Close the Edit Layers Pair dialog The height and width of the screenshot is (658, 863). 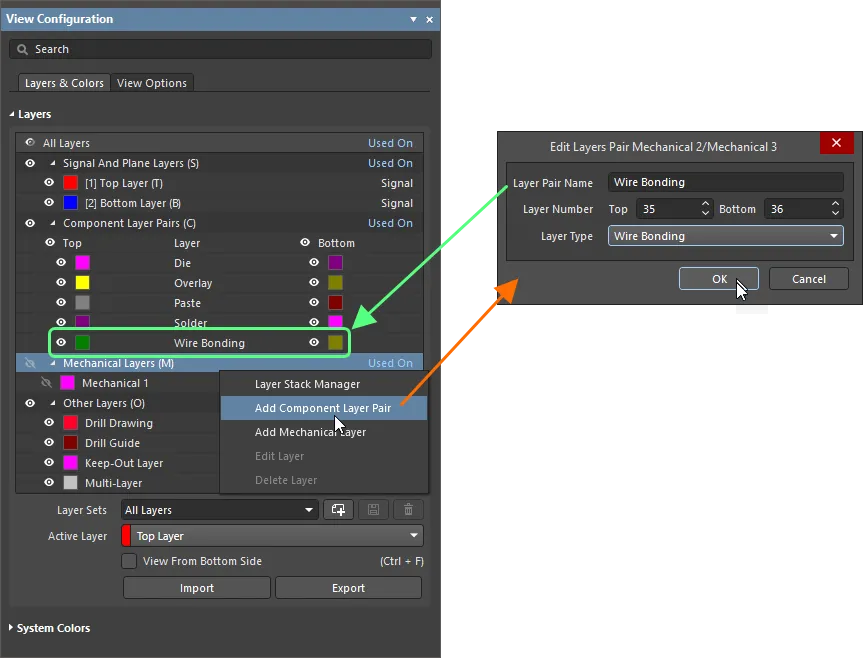click(x=836, y=144)
